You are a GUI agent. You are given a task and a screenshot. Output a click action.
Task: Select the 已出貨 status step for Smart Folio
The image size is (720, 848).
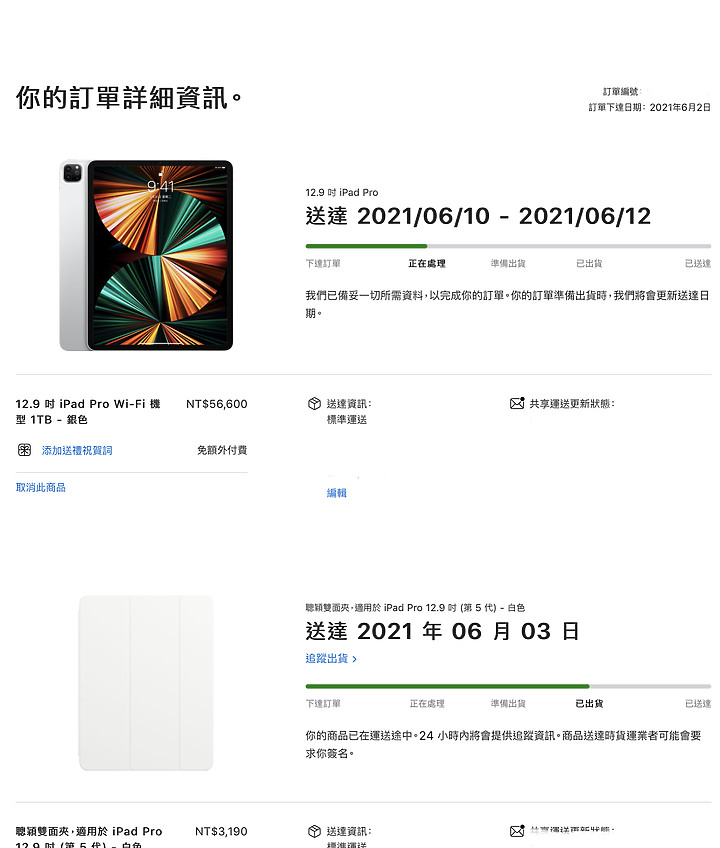pos(589,704)
